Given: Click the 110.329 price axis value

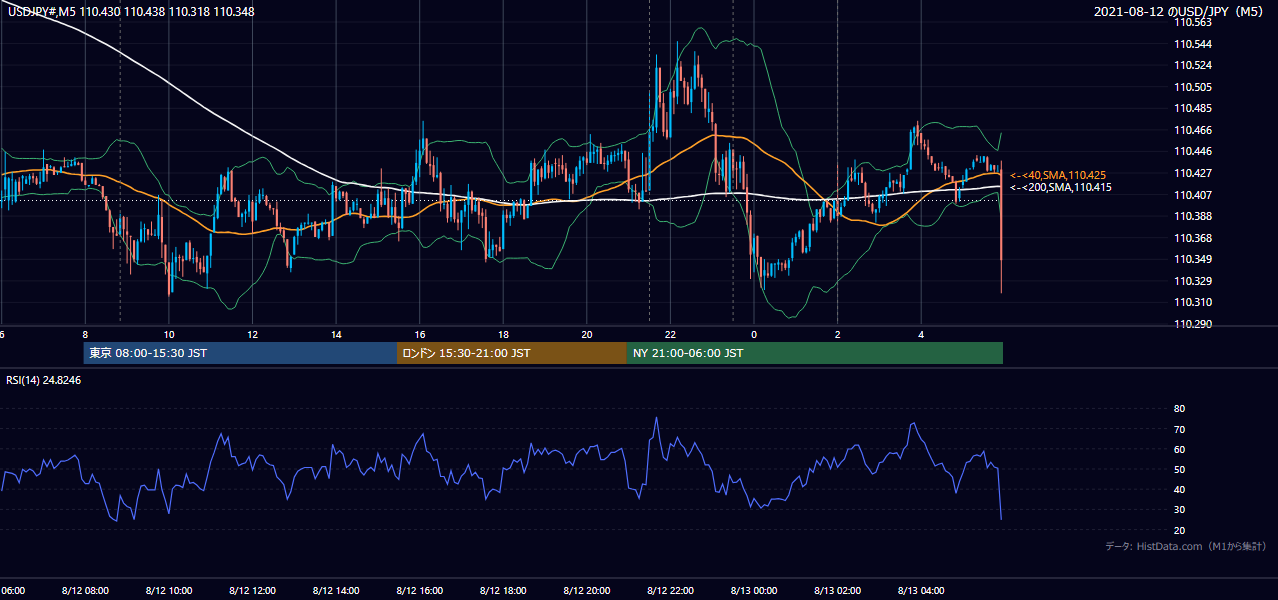Looking at the screenshot, I should point(1192,281).
